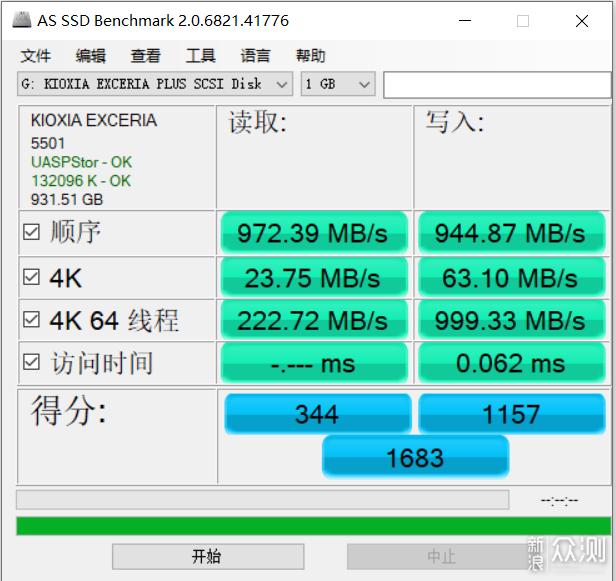Open the 文件 menu

(36, 55)
